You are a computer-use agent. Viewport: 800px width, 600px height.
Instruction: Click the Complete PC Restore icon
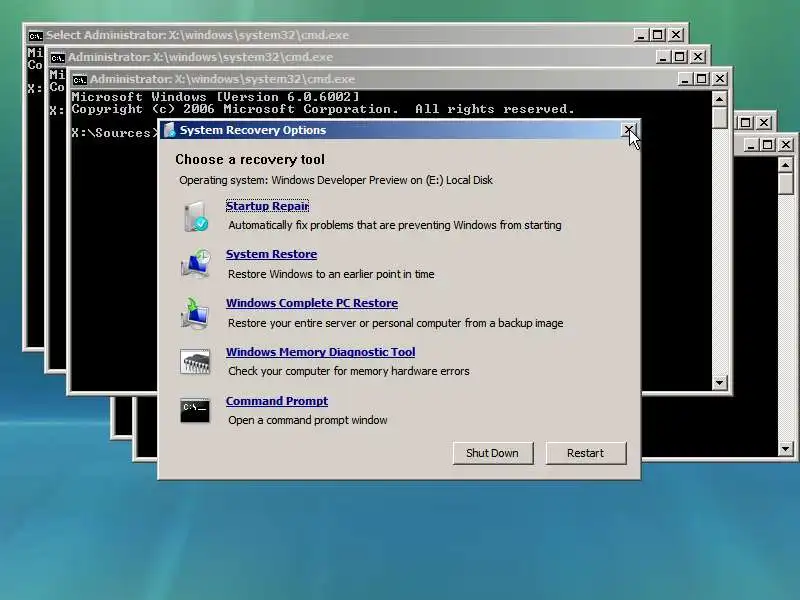pyautogui.click(x=195, y=313)
